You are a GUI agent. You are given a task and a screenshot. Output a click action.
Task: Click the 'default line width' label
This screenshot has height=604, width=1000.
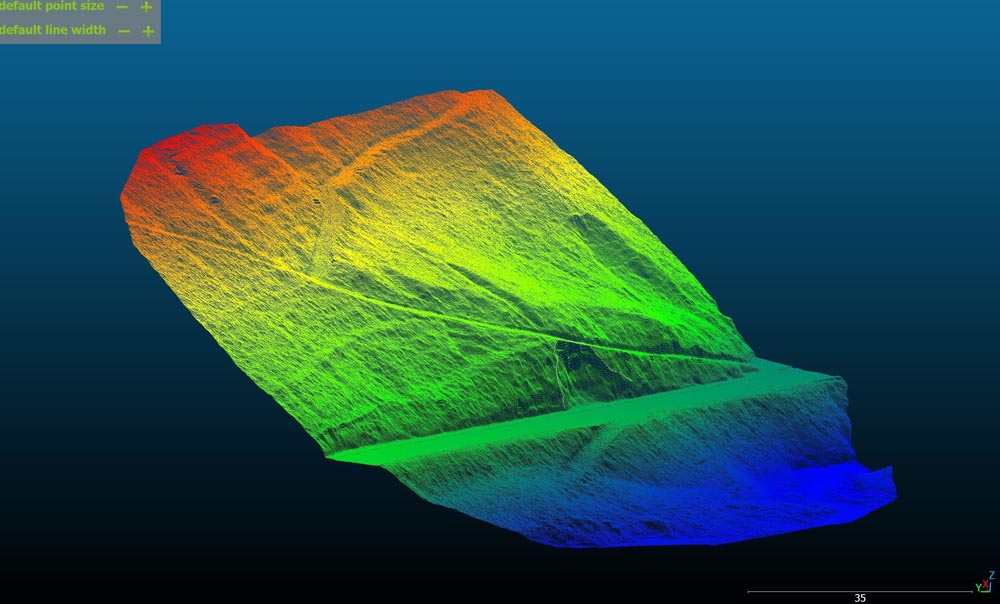tap(52, 30)
